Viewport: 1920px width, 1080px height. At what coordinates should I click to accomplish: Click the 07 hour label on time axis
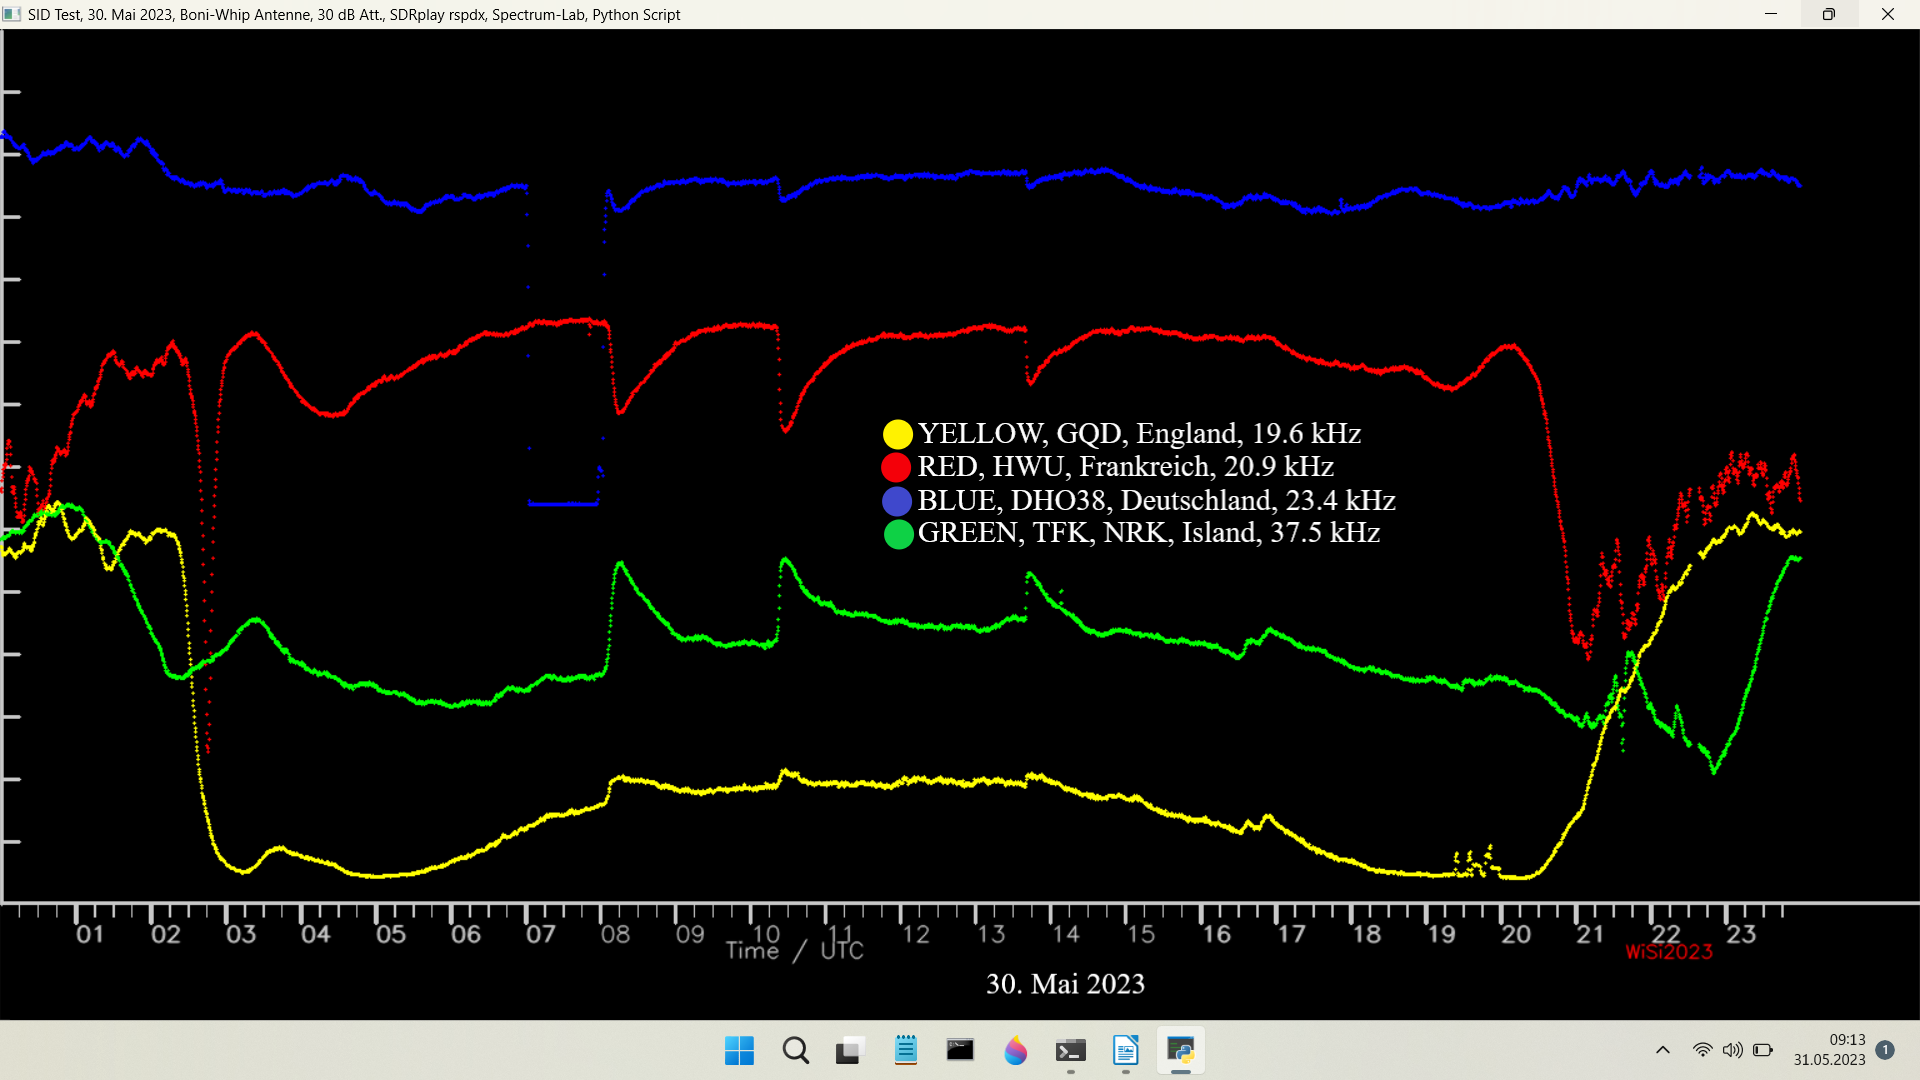pos(541,934)
